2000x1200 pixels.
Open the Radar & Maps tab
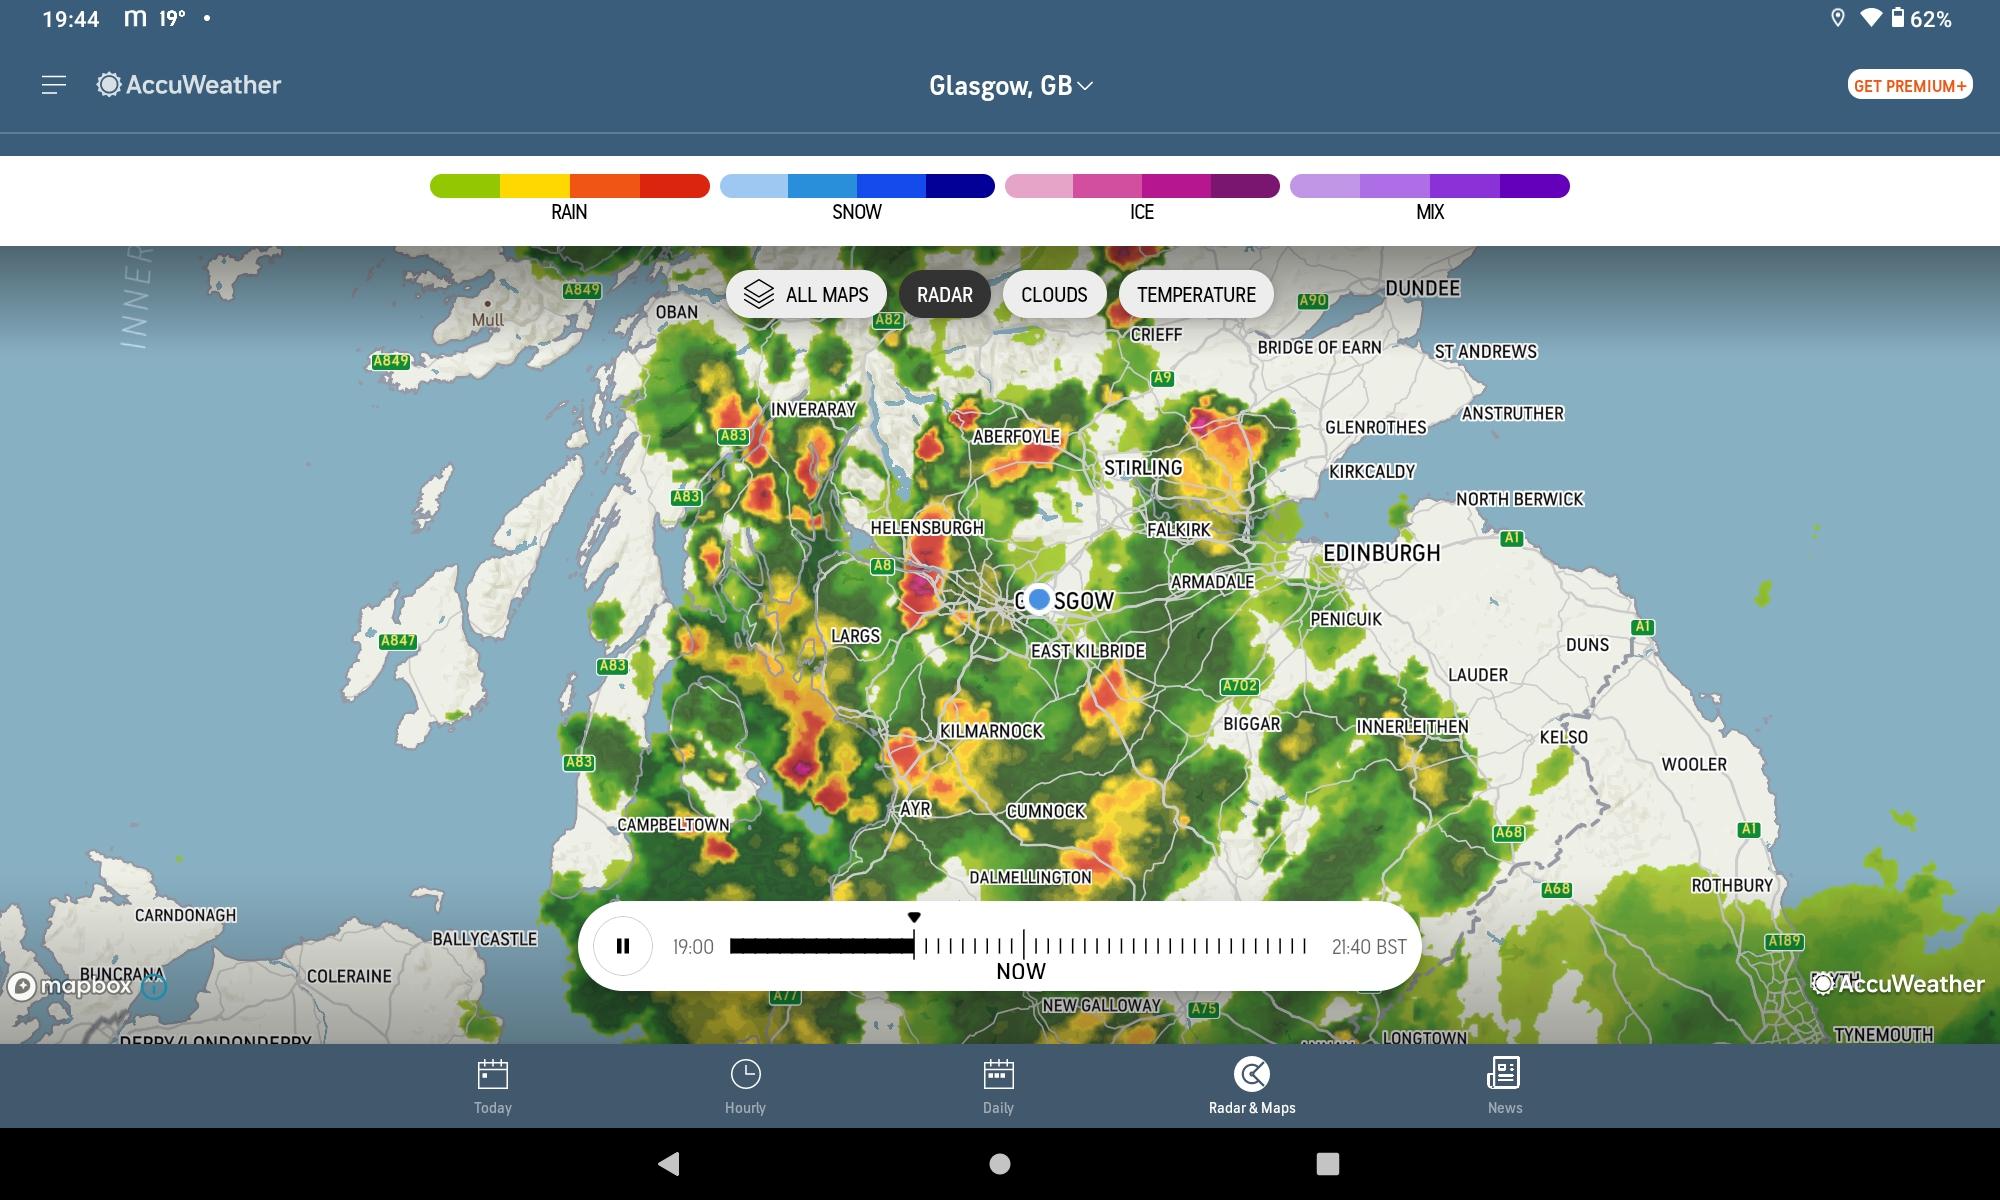click(1252, 1087)
